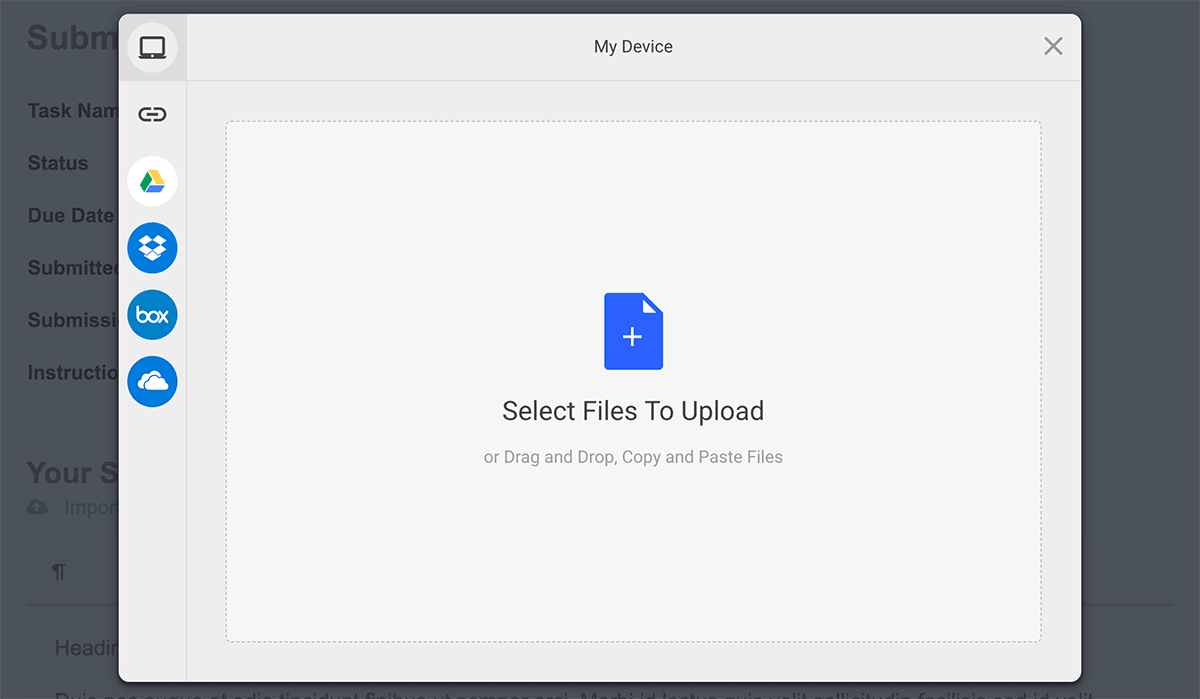Click Select Files To Upload
This screenshot has width=1200, height=699.
(633, 410)
